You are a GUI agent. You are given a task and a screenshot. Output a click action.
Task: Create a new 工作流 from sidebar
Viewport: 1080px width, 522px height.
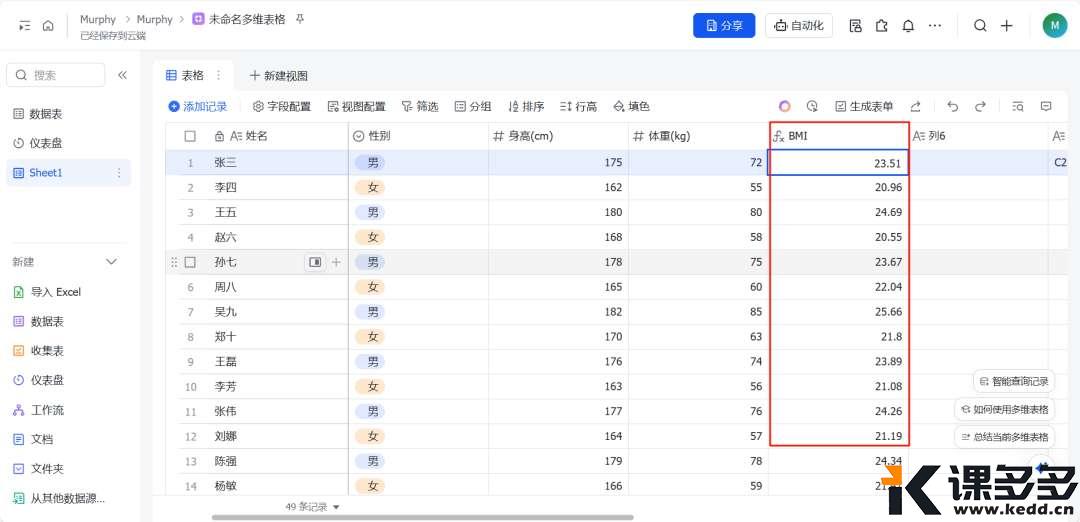click(x=39, y=410)
